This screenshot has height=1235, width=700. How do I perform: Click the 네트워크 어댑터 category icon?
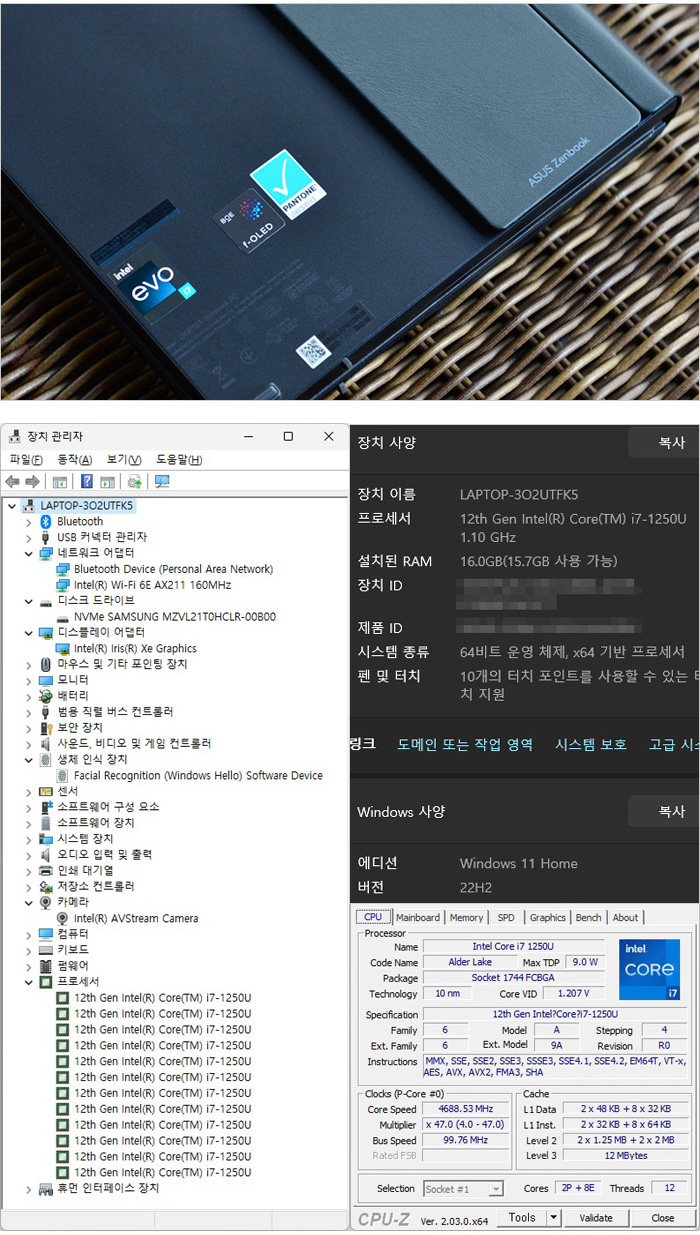point(45,553)
